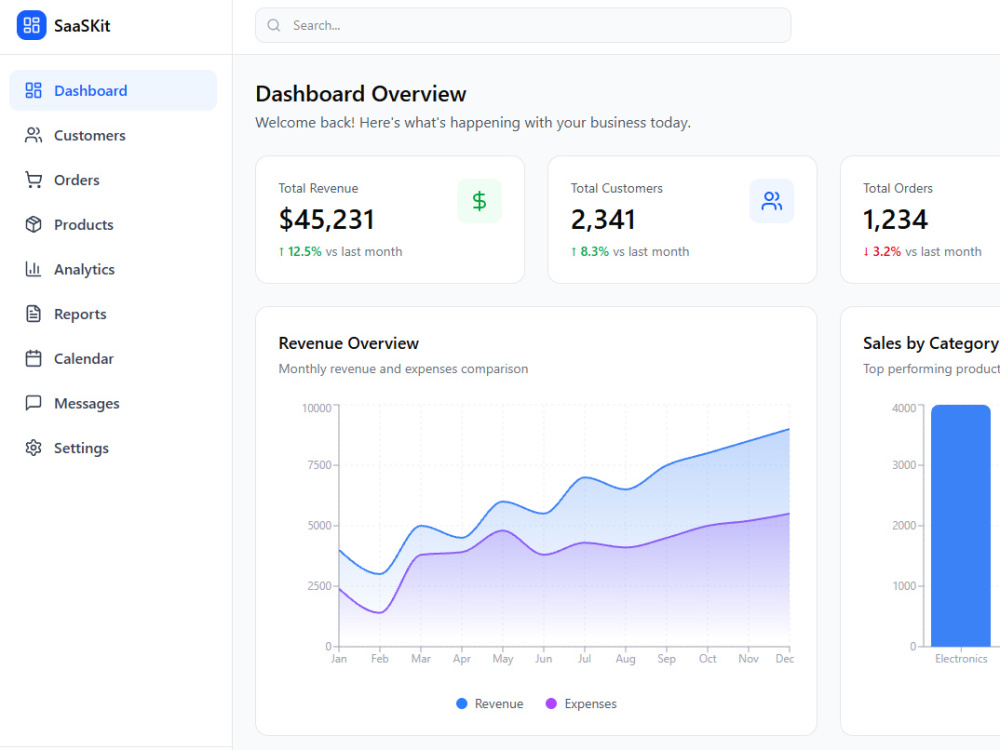Click the Dec label on chart axis

785,659
